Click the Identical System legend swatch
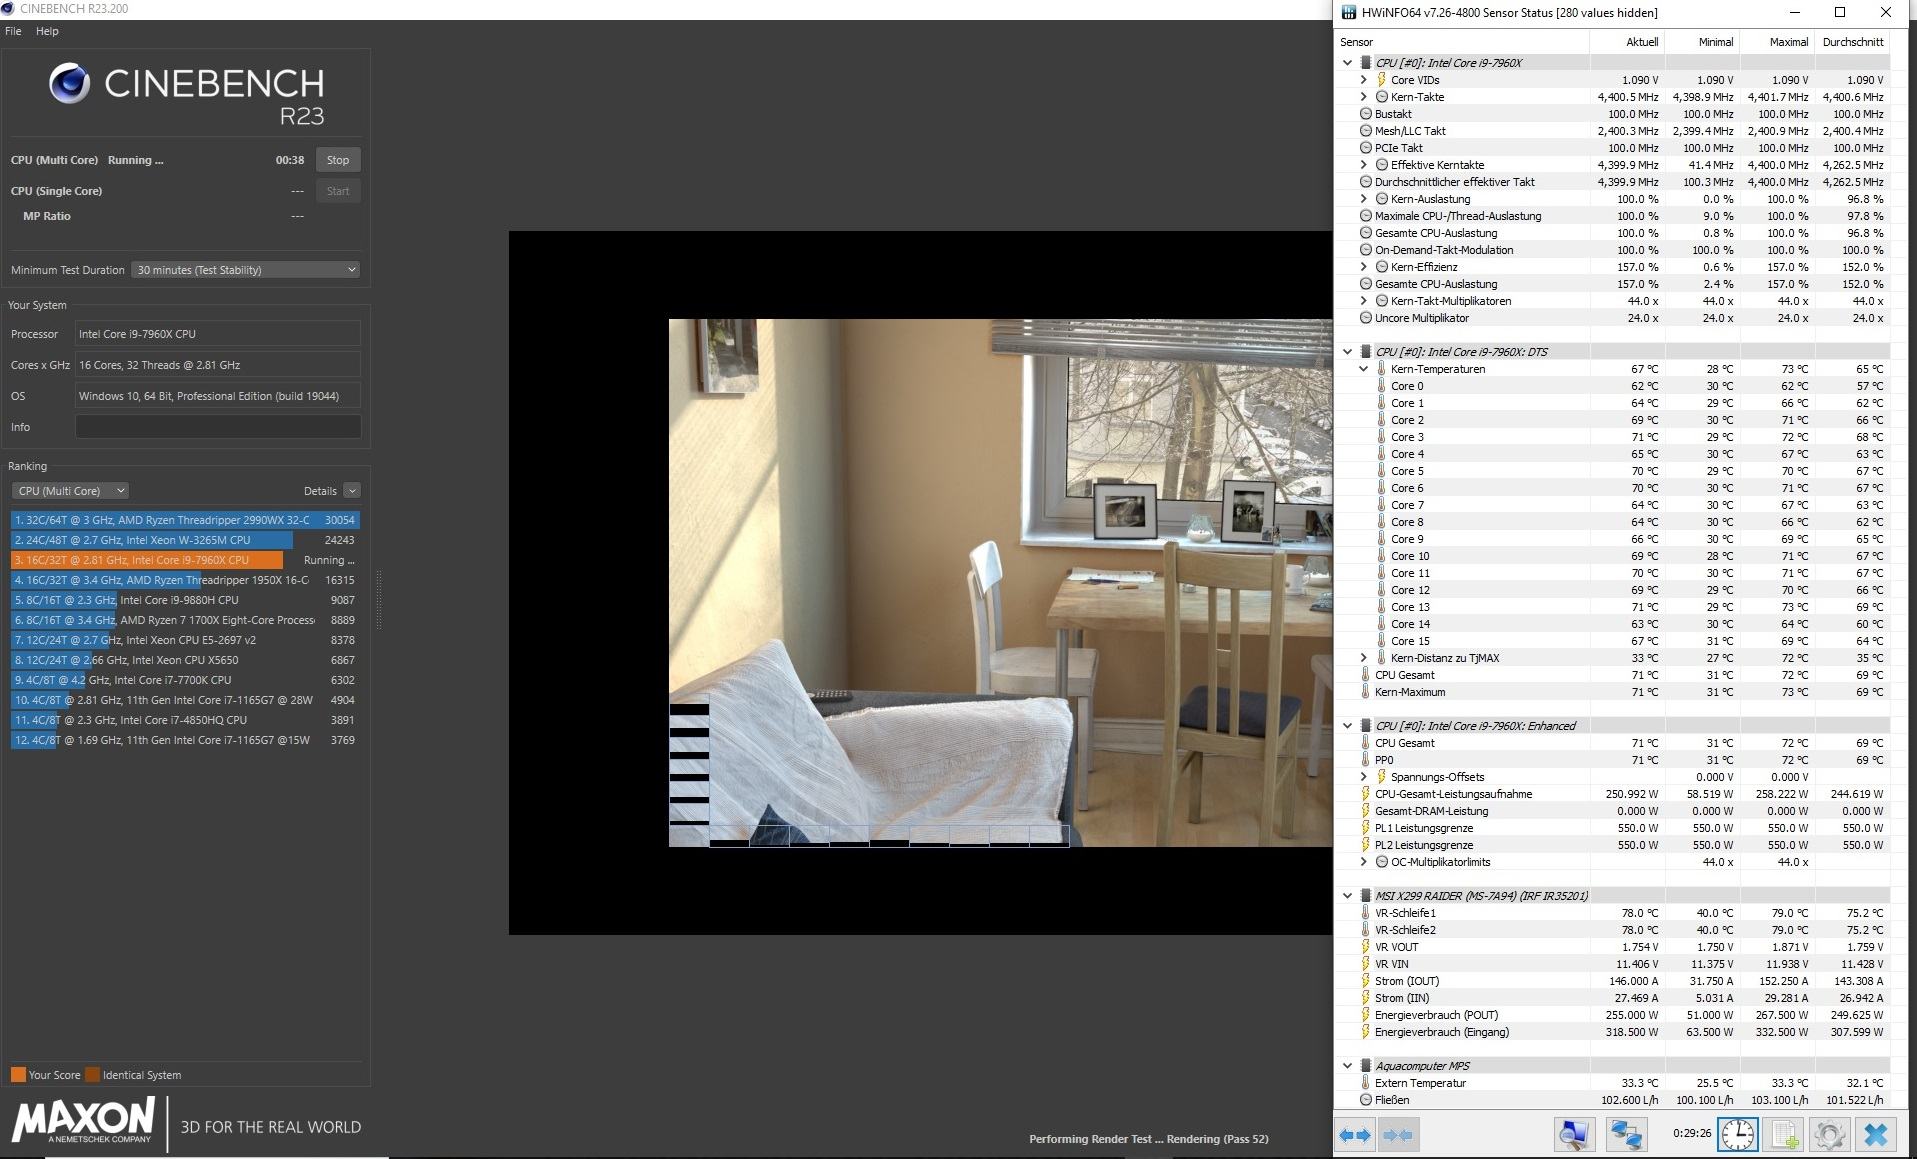This screenshot has width=1917, height=1159. 92,1075
